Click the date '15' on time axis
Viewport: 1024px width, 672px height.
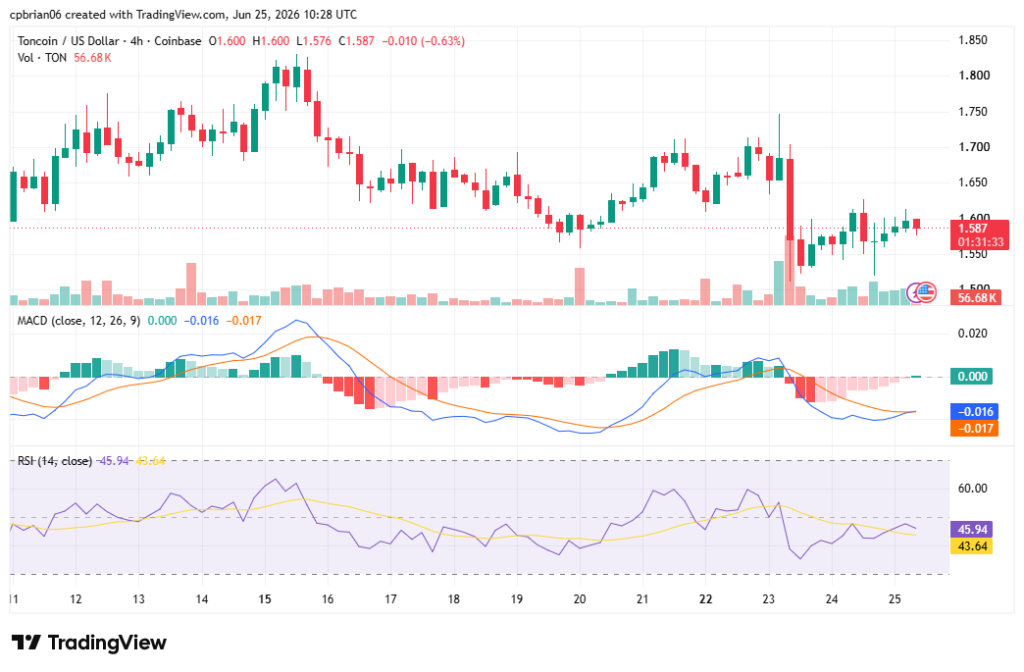pyautogui.click(x=264, y=600)
